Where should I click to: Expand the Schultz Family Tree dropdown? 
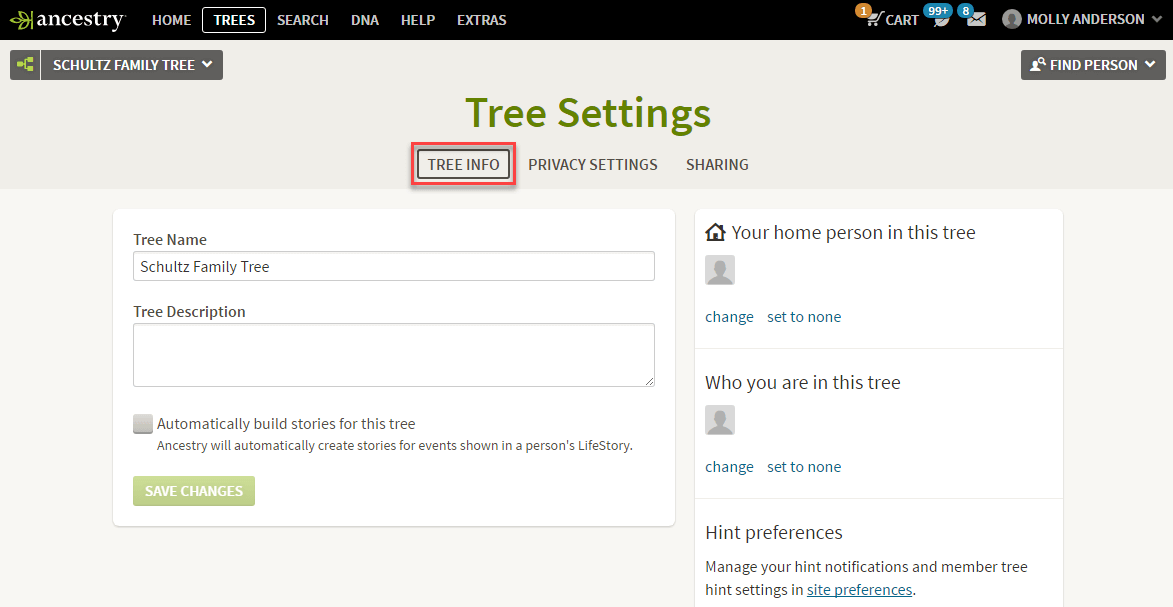[x=132, y=65]
